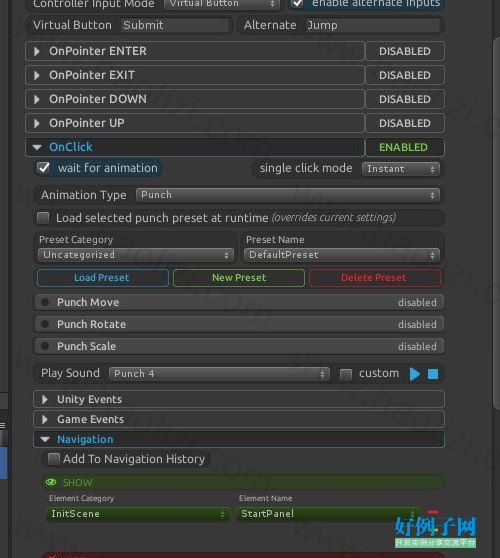Toggle the Punch Rotate status dot
Image resolution: width=500 pixels, height=558 pixels.
[45, 324]
